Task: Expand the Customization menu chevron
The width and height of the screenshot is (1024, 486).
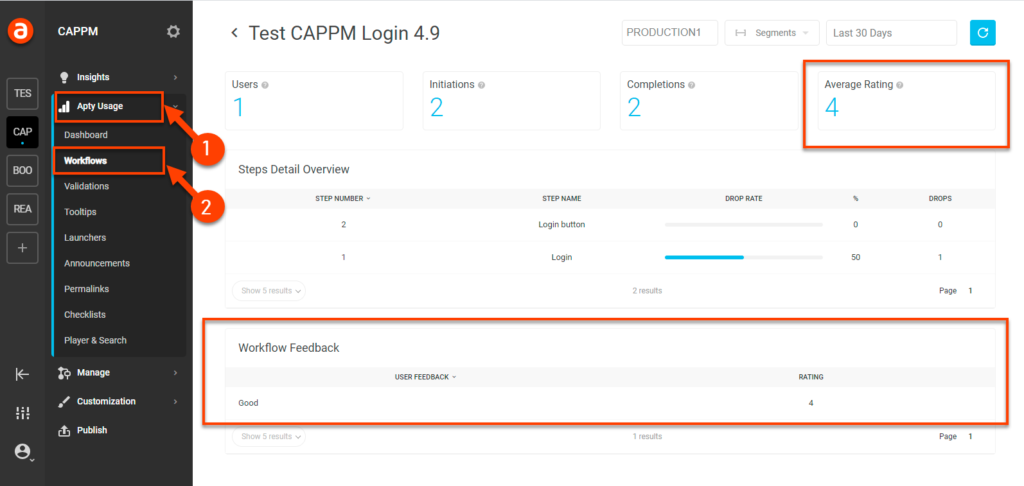Action: pyautogui.click(x=175, y=402)
